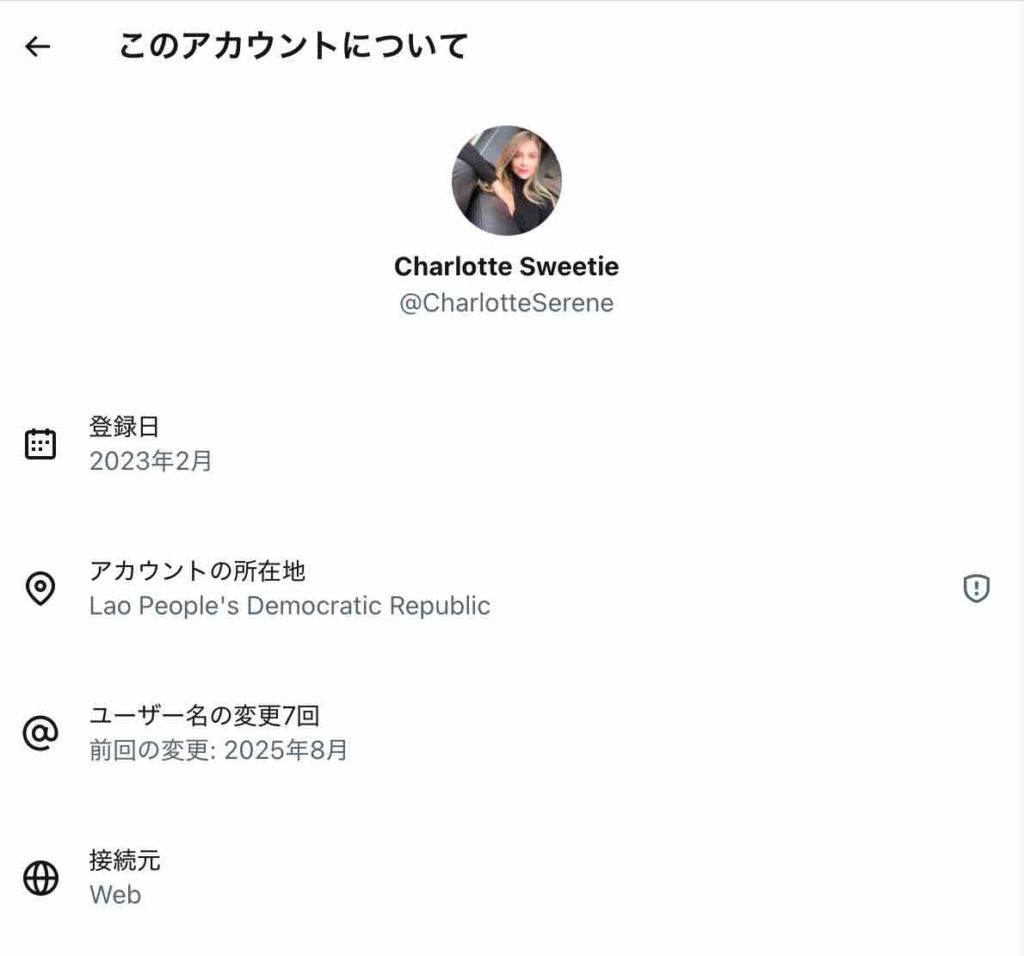Click the ユーザー名の変更7回 label
Image resolution: width=1024 pixels, height=956 pixels.
[x=204, y=715]
